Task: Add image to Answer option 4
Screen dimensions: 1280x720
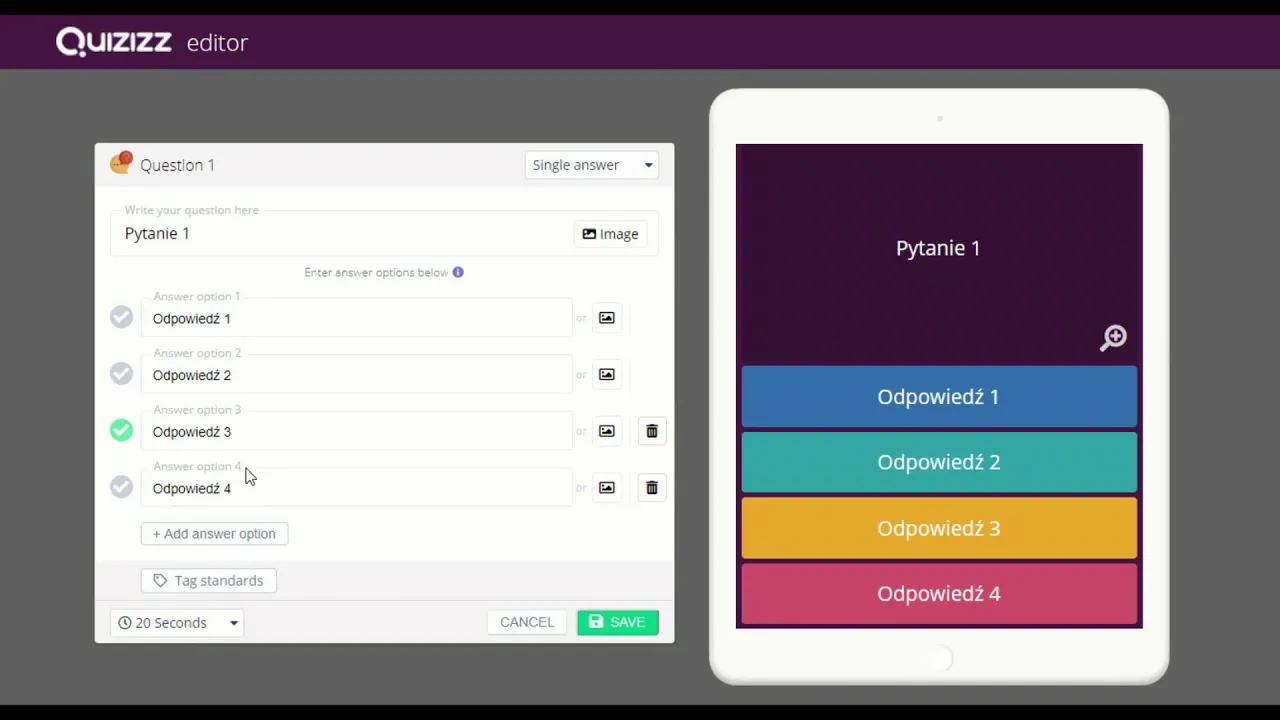Action: 607,488
